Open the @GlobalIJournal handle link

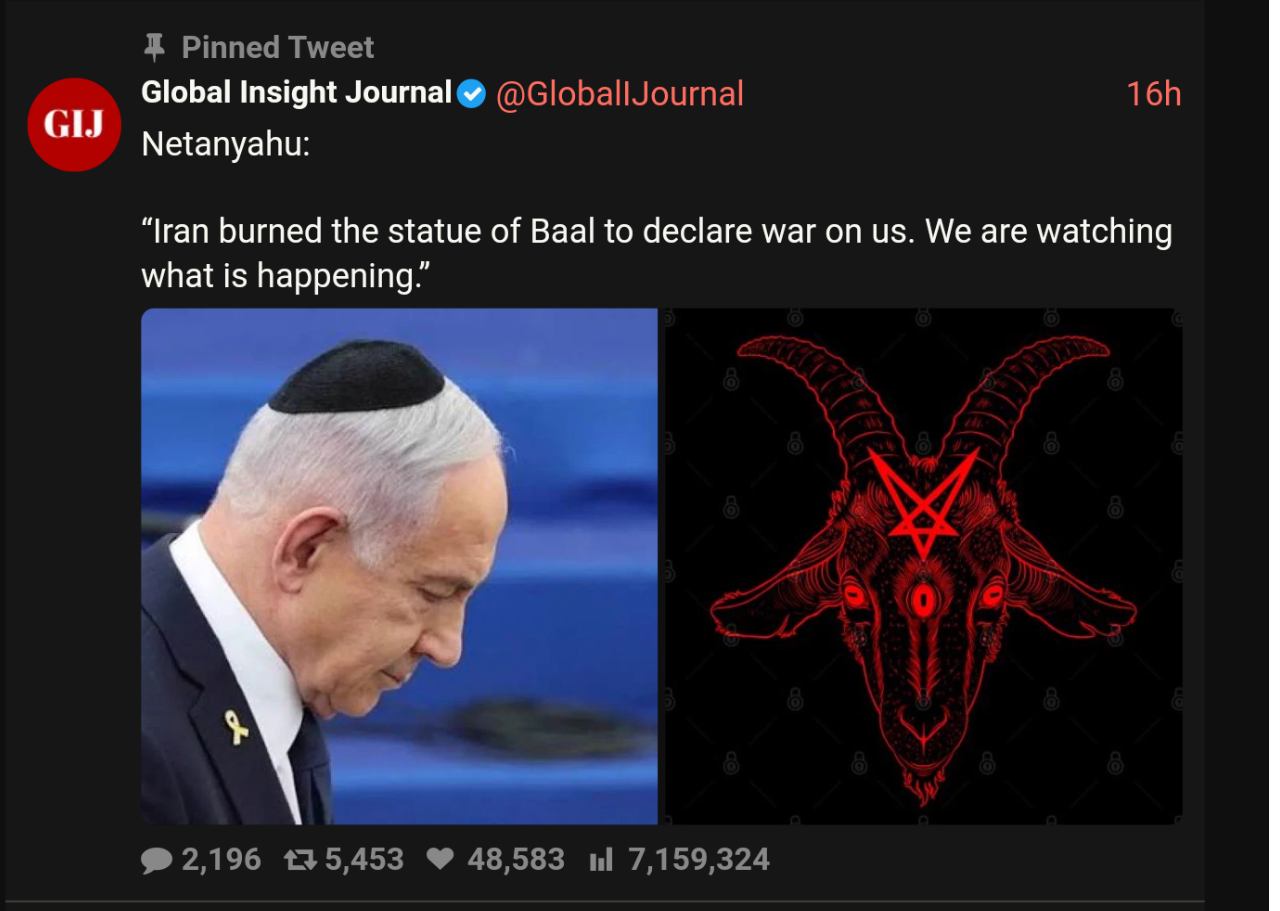(620, 94)
